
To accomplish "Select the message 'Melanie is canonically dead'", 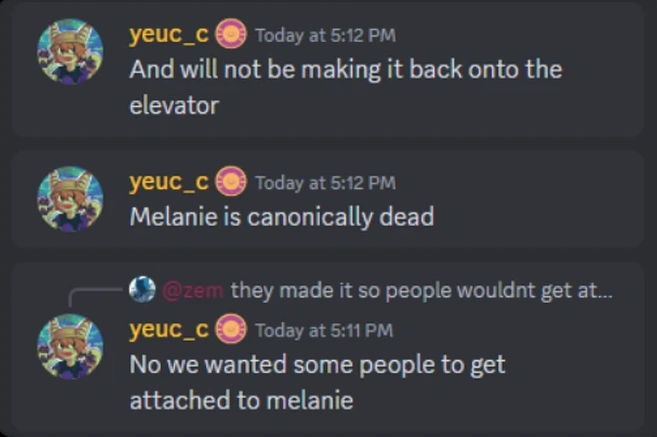I will point(281,216).
